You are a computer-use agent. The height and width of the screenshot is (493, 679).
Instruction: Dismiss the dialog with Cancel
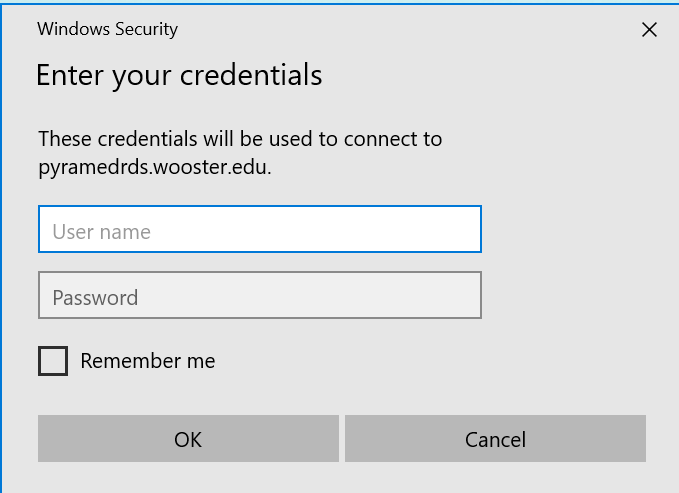[495, 439]
